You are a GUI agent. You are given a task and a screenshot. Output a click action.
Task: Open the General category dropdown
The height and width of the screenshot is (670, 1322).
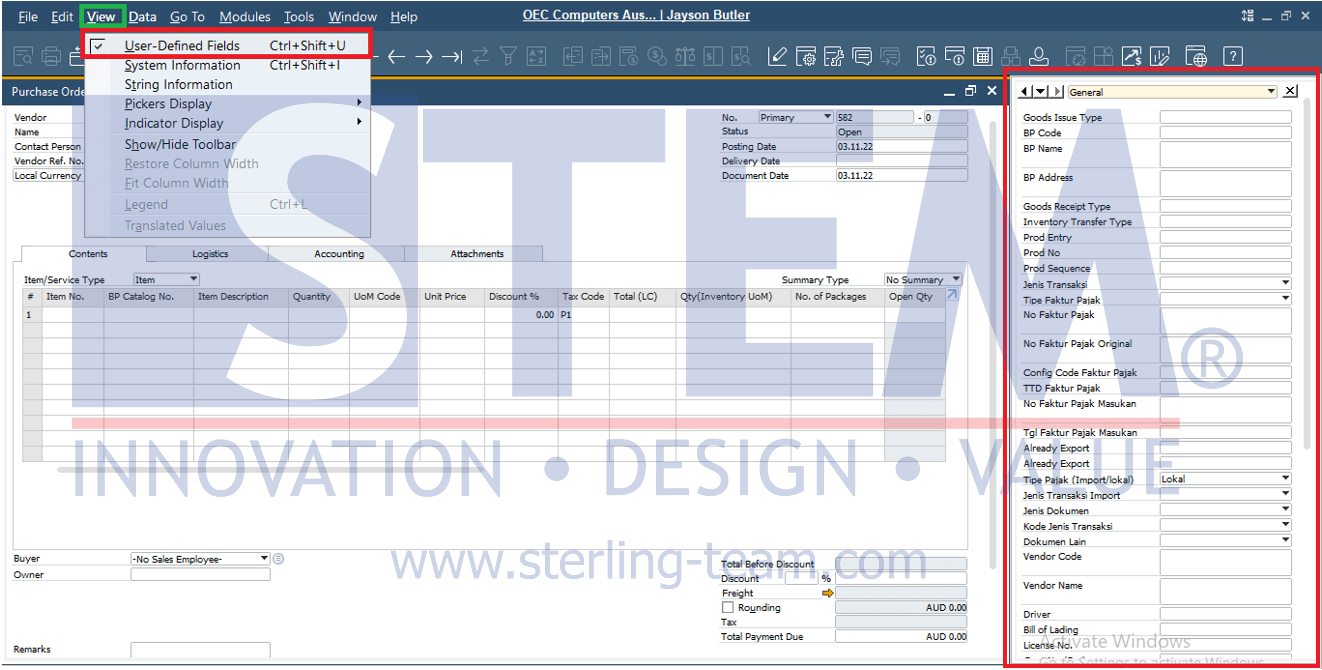point(1271,92)
